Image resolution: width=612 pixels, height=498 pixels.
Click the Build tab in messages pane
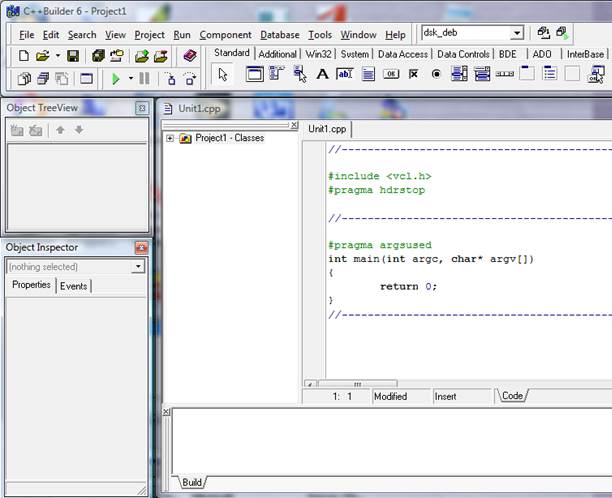[191, 482]
